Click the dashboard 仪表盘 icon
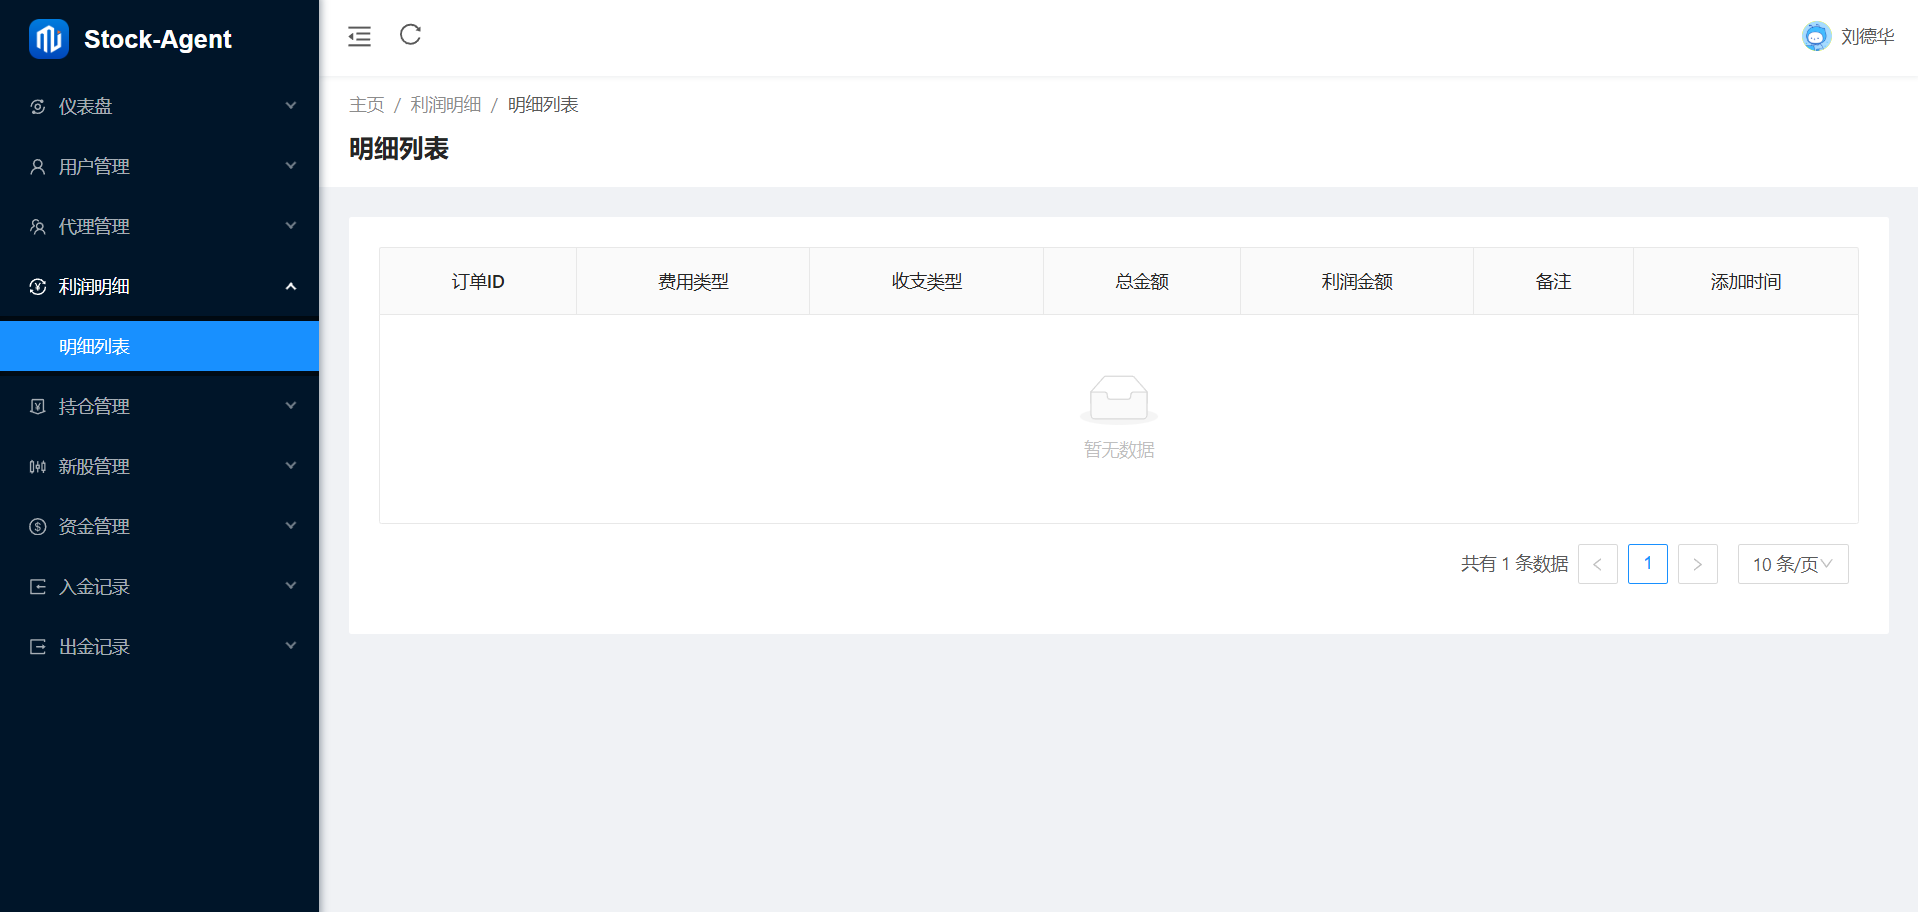The width and height of the screenshot is (1918, 912). [38, 107]
